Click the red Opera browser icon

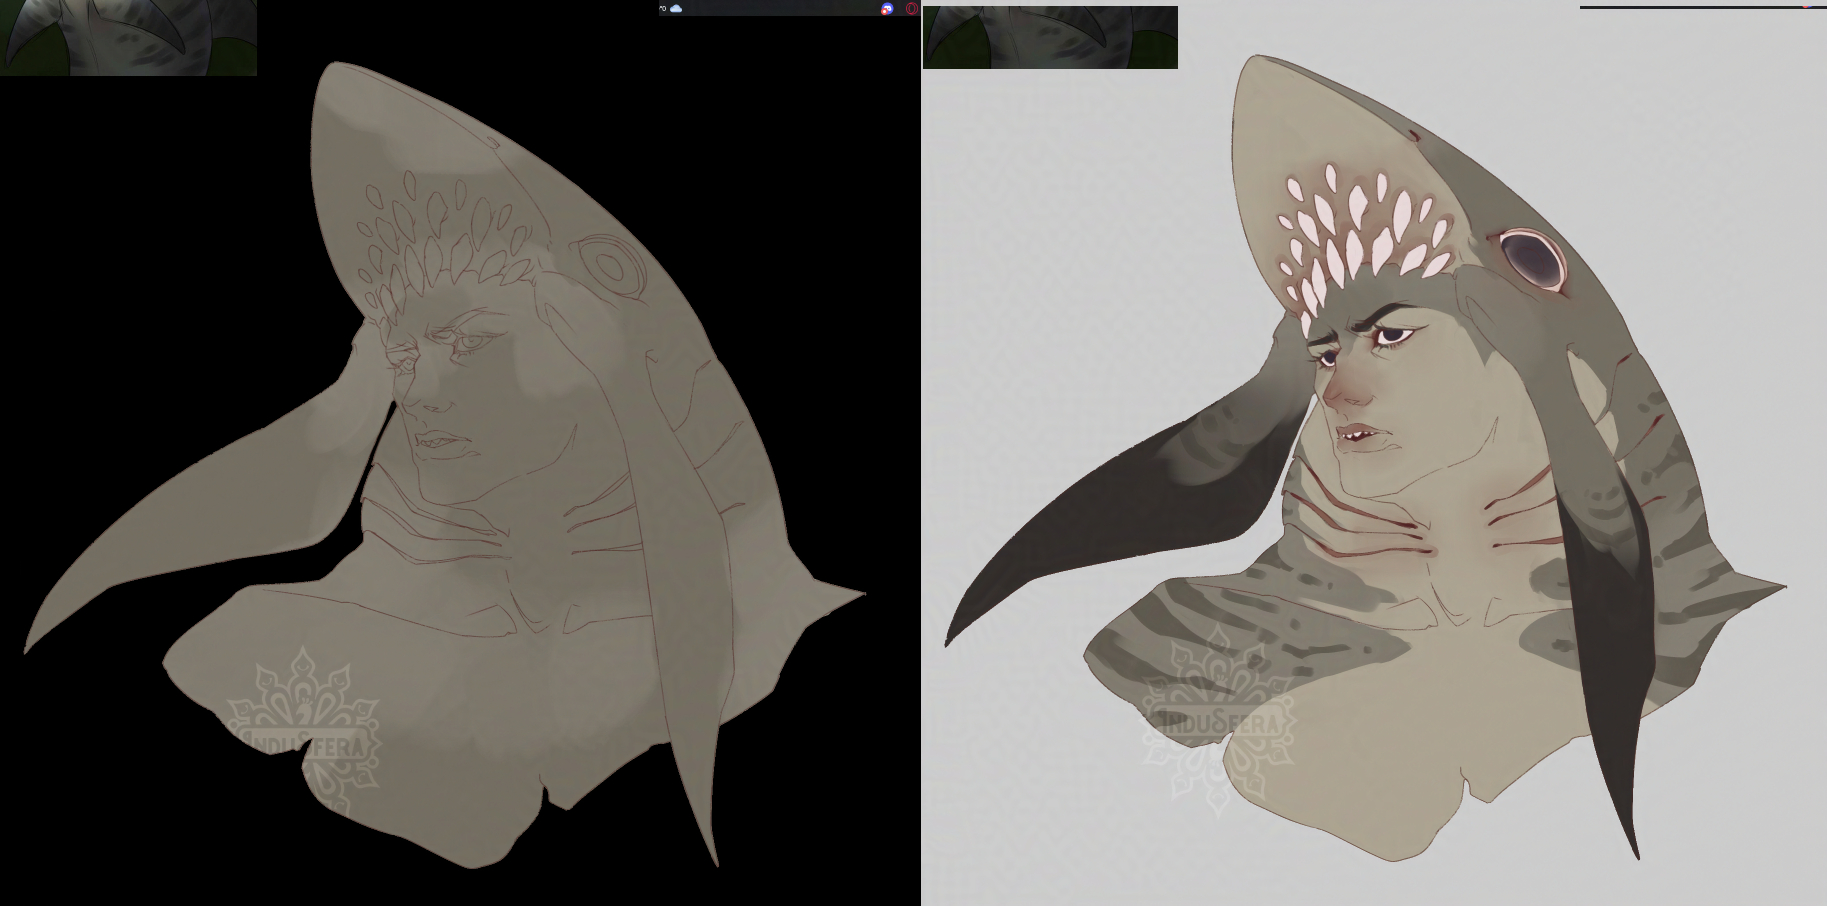coord(911,8)
